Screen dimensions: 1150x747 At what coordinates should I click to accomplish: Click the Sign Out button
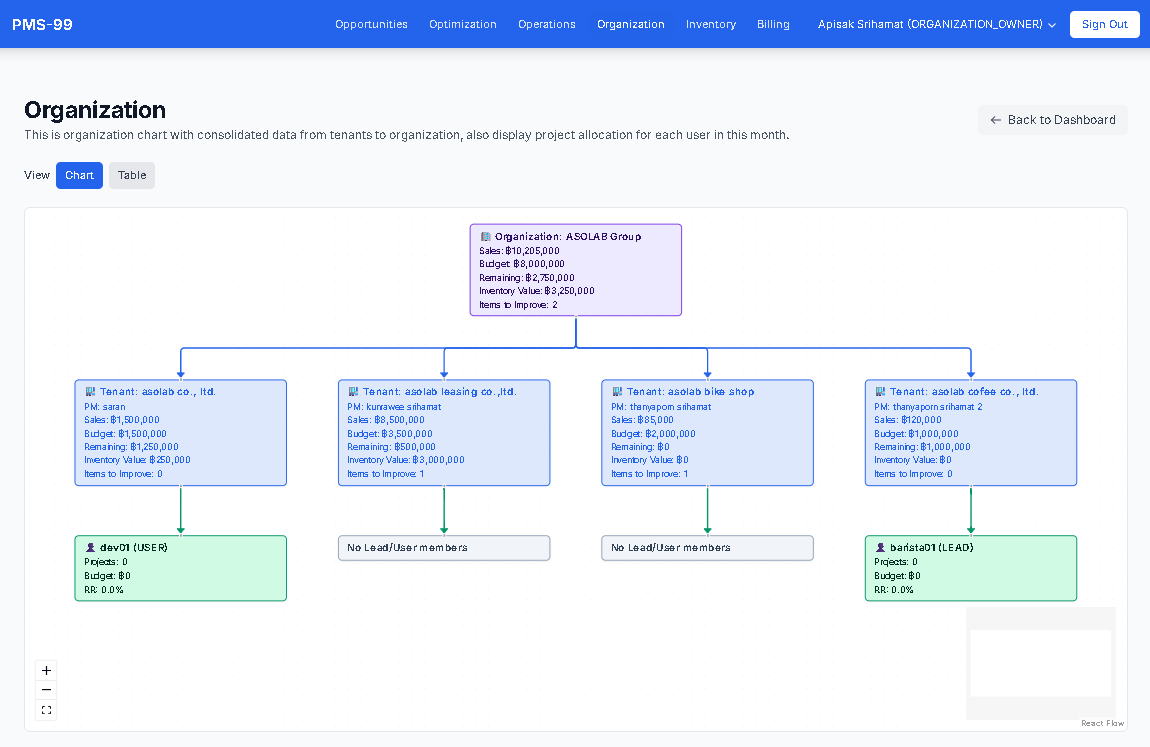tap(1104, 24)
